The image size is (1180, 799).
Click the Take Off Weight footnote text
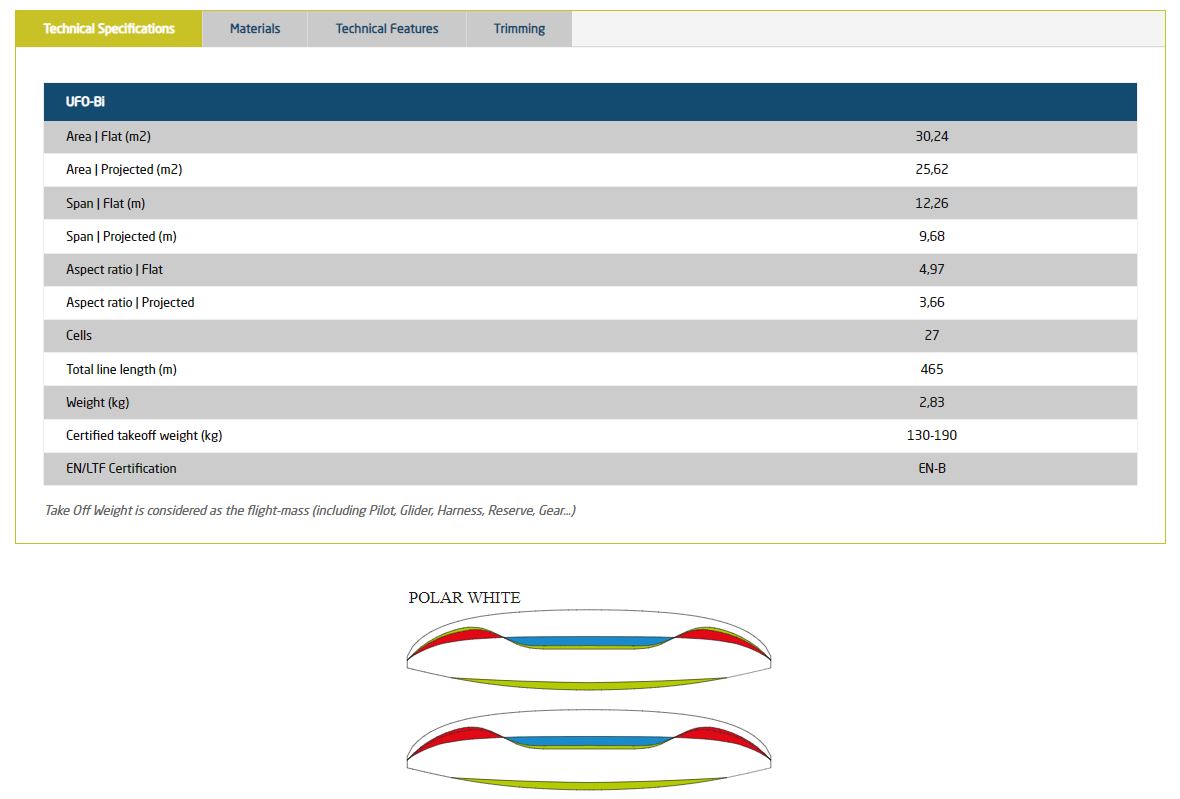pos(310,510)
